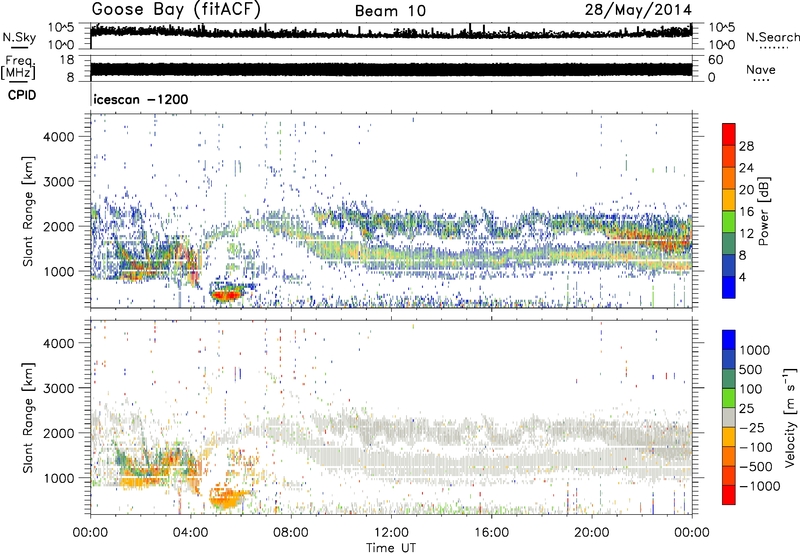Click the "10^0" tick beside the N.Sky label
Image resolution: width=800 pixels, height=554 pixels.
61,45
